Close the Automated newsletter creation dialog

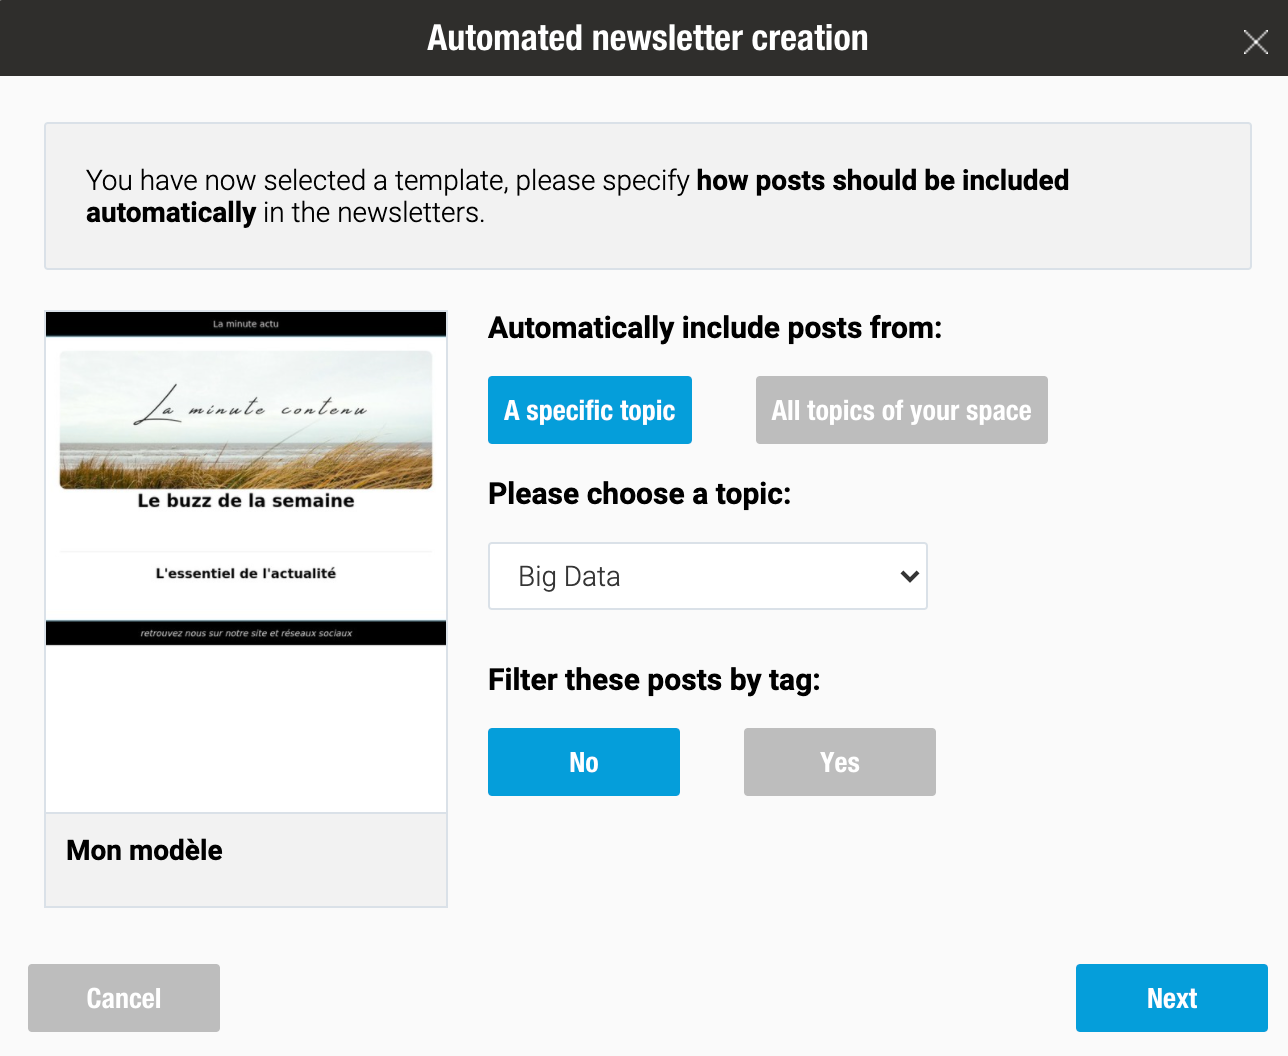coord(1255,42)
